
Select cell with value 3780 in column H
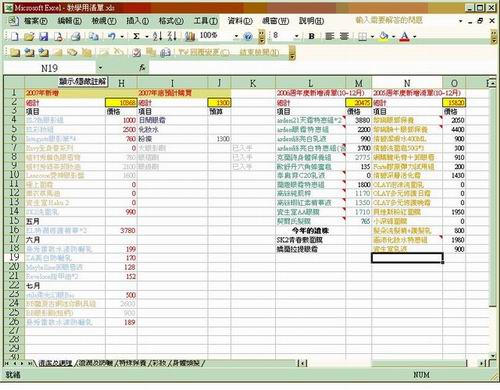[121, 230]
